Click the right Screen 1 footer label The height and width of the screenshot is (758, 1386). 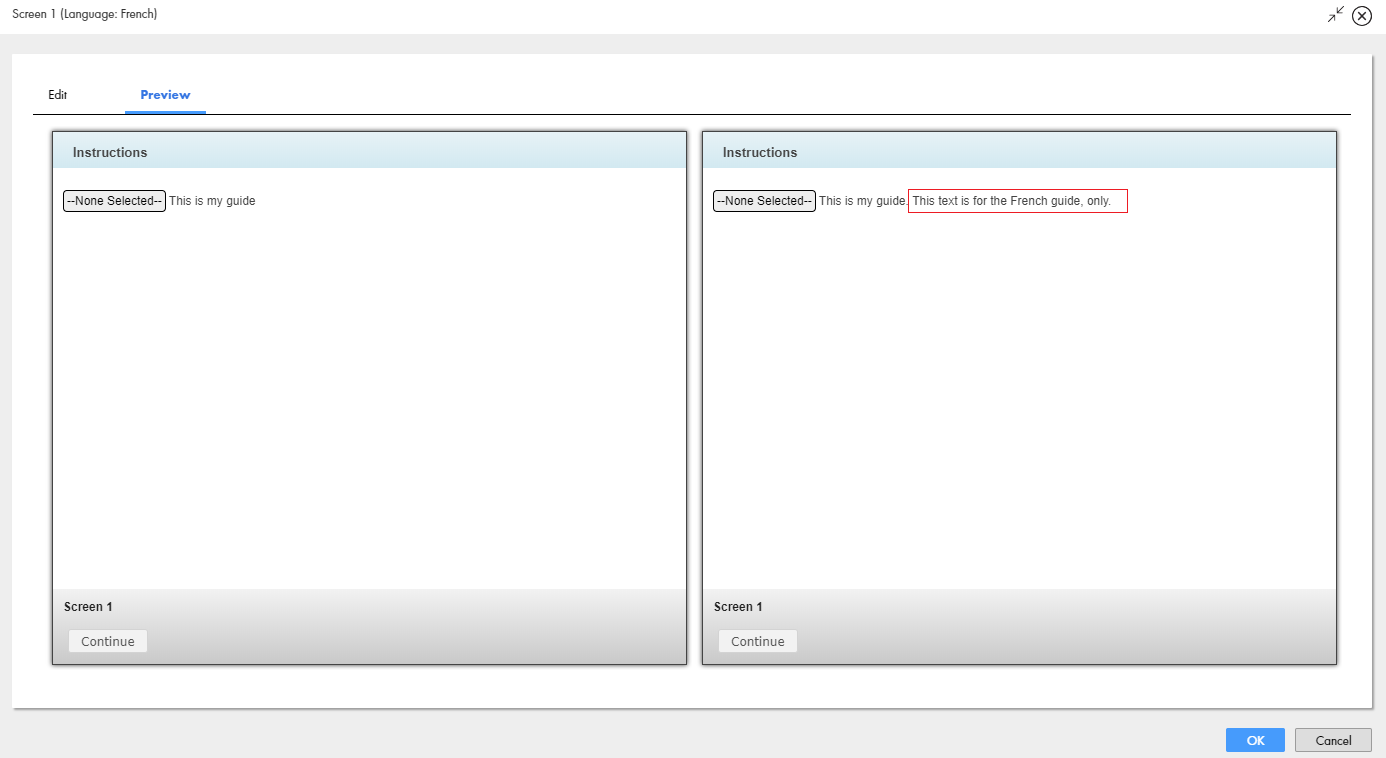click(x=738, y=607)
